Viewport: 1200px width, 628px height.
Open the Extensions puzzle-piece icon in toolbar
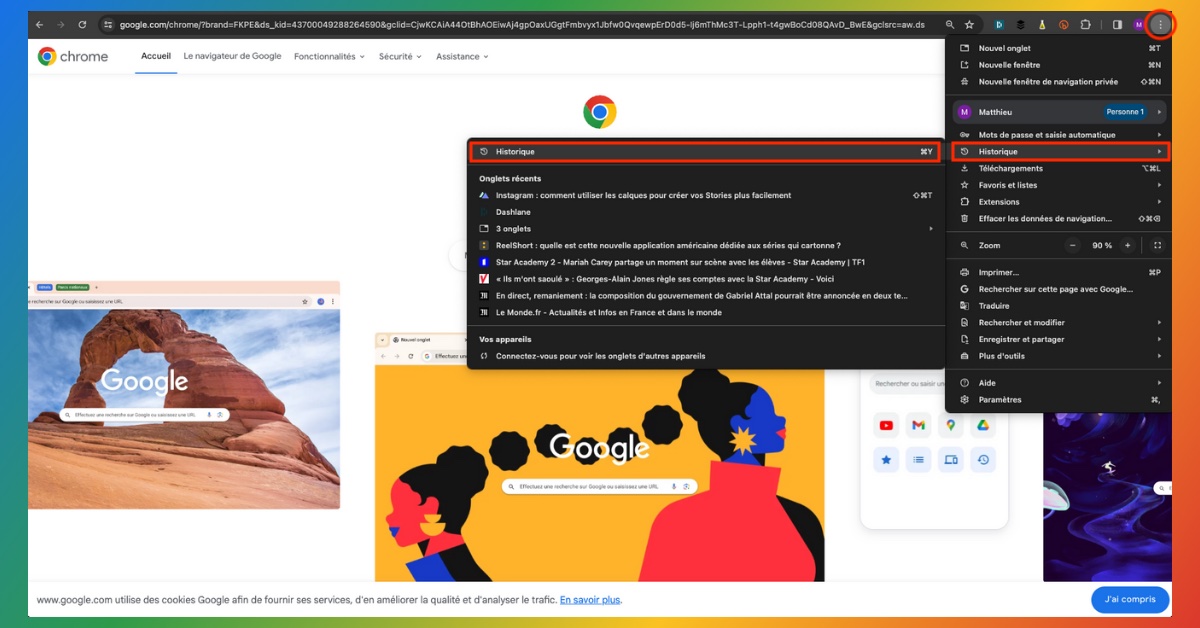point(1085,24)
